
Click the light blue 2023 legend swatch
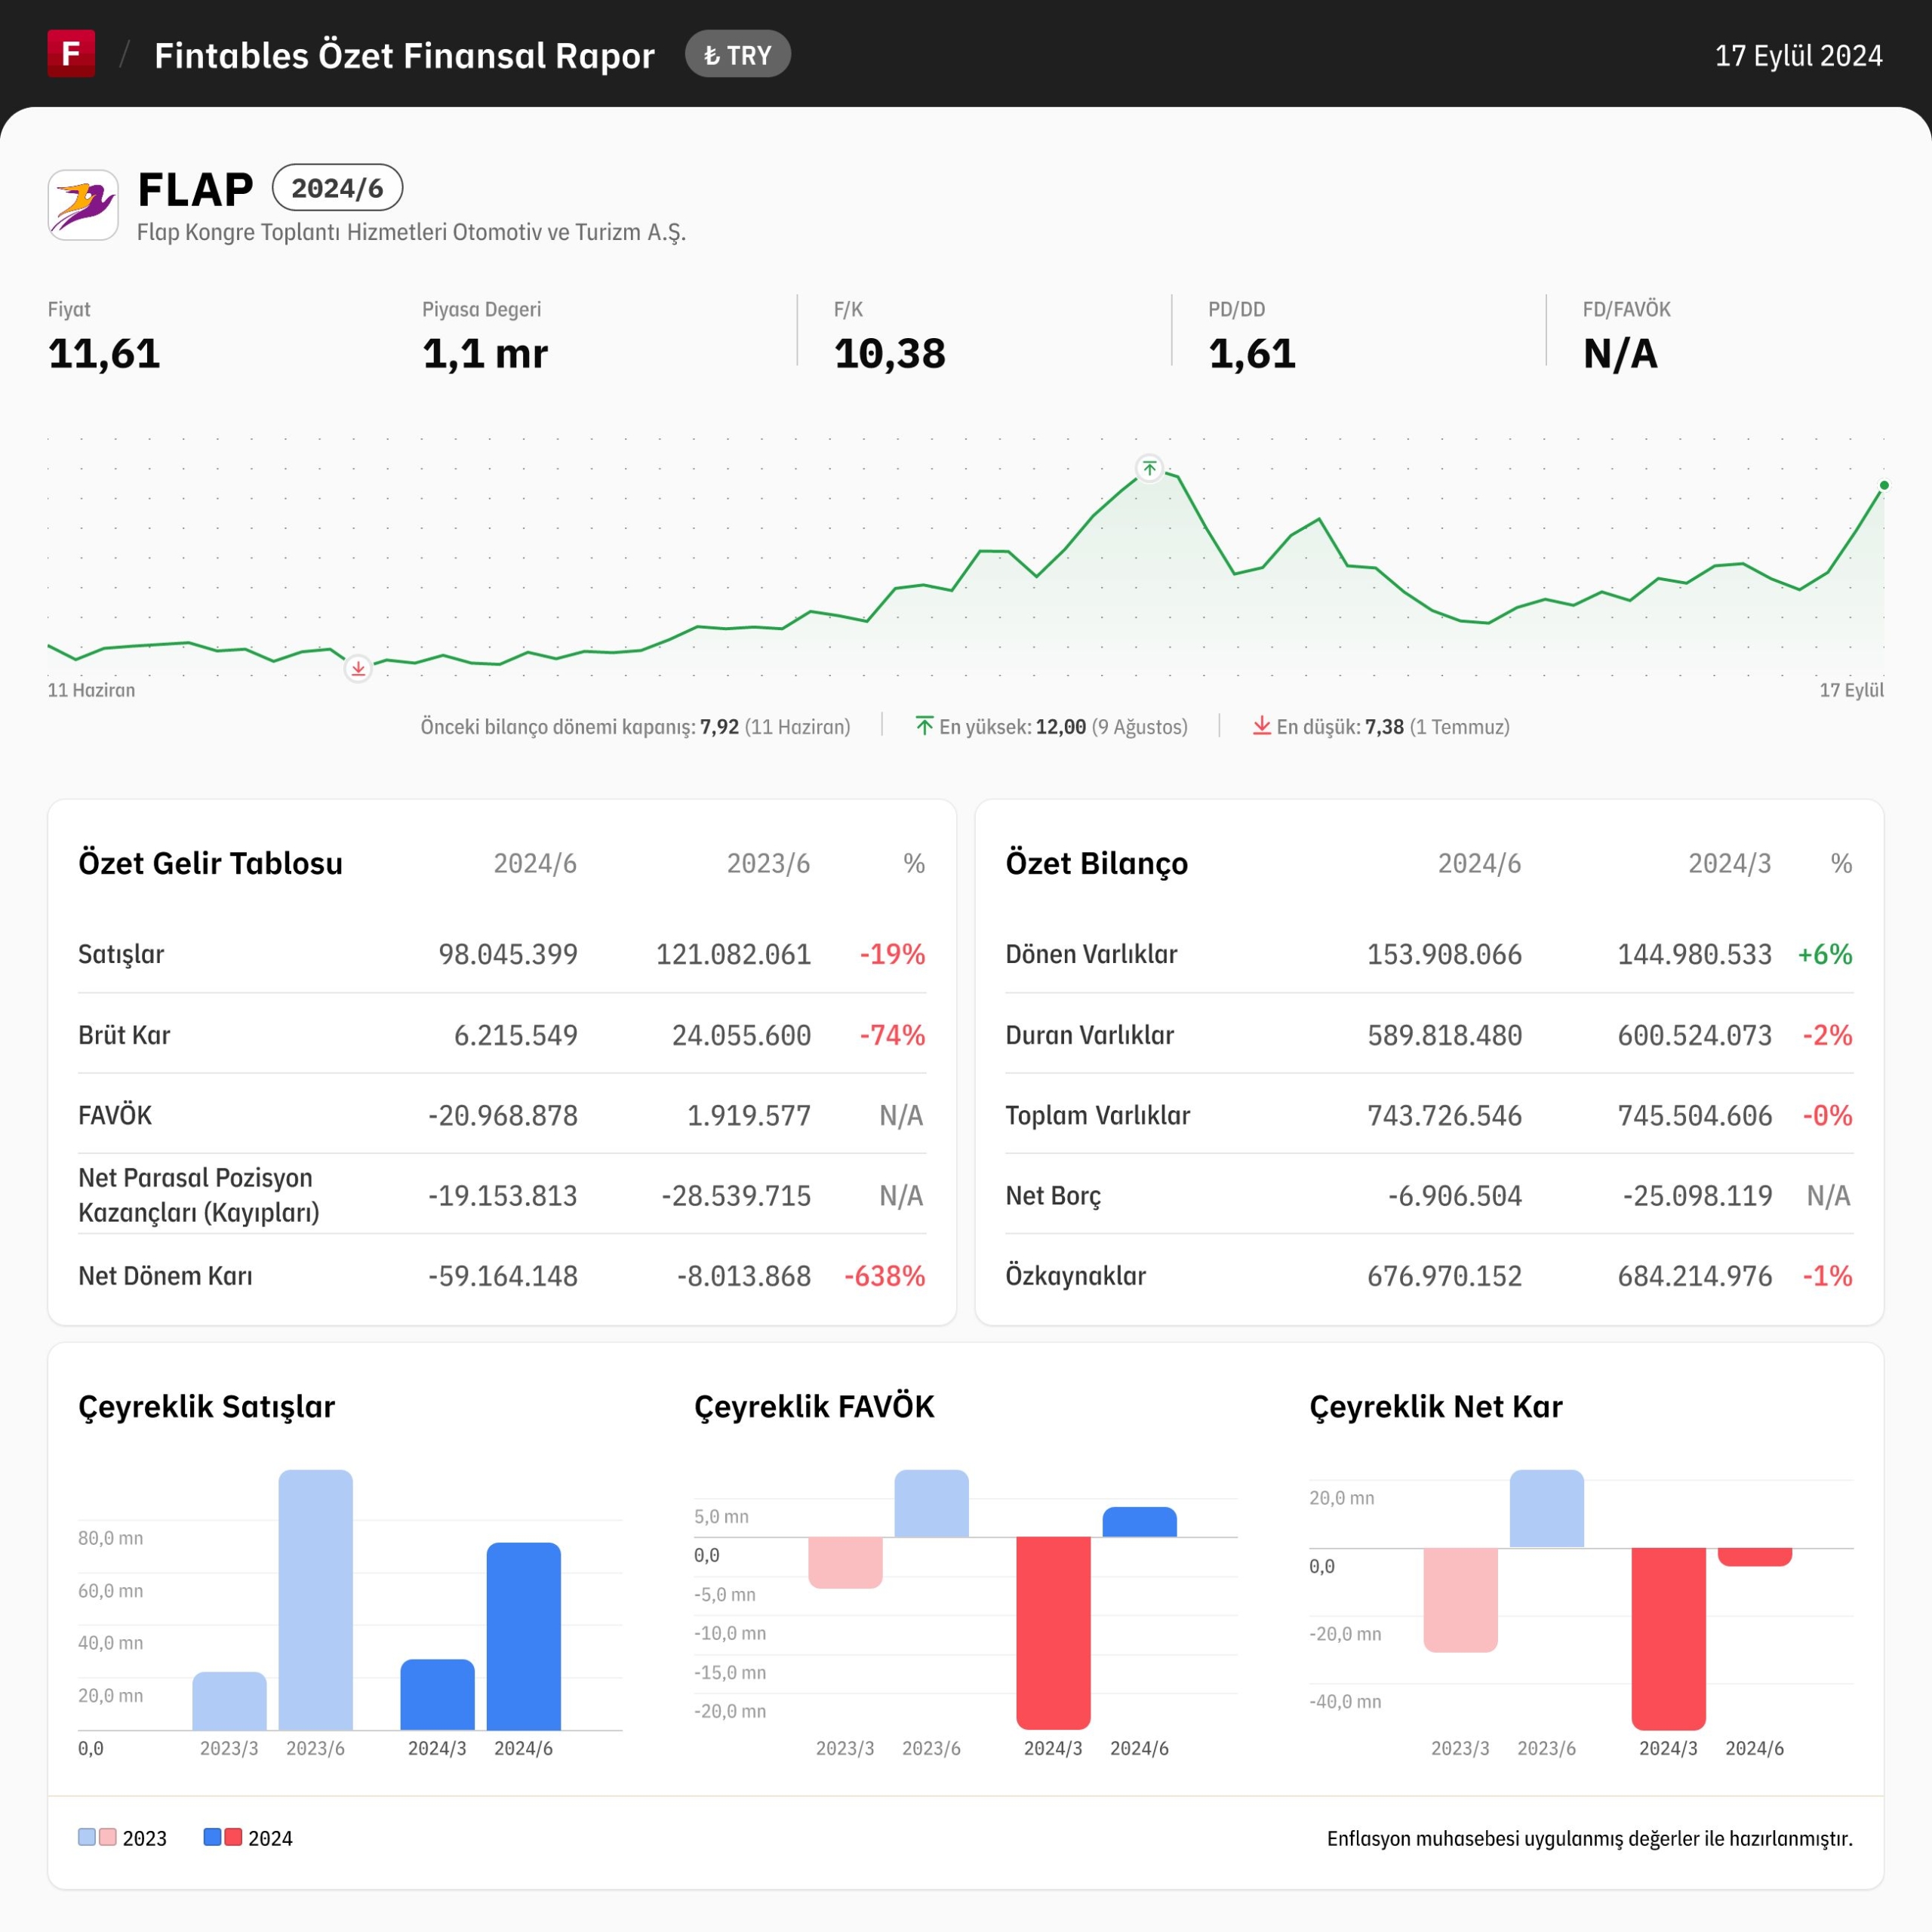[87, 1837]
